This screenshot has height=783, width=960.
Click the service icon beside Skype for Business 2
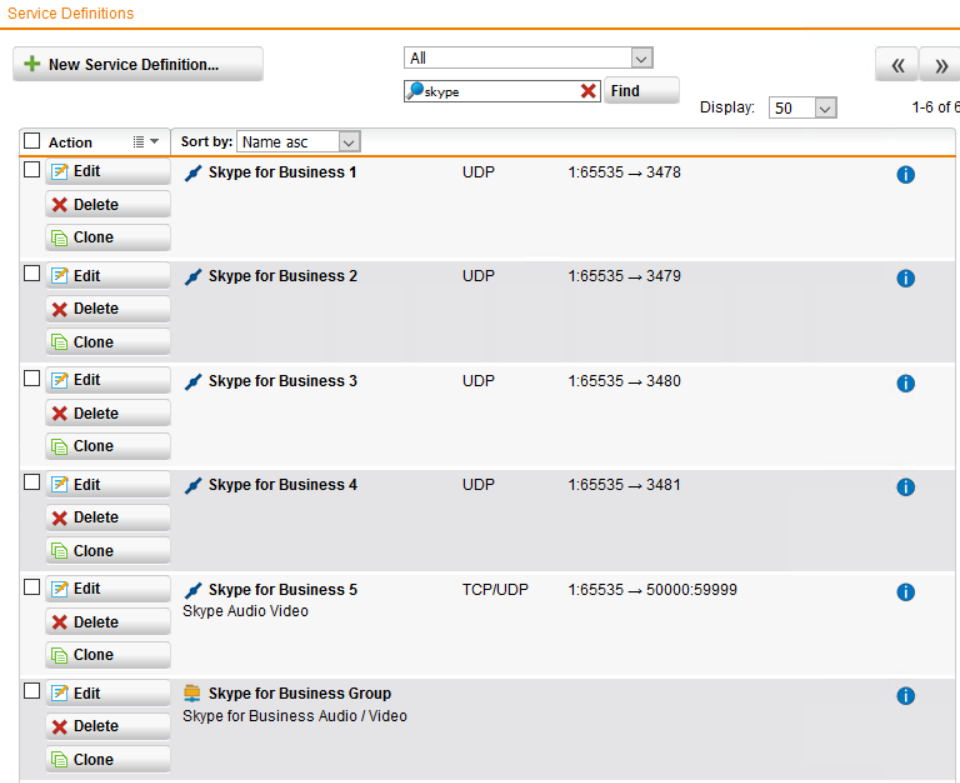coord(193,278)
